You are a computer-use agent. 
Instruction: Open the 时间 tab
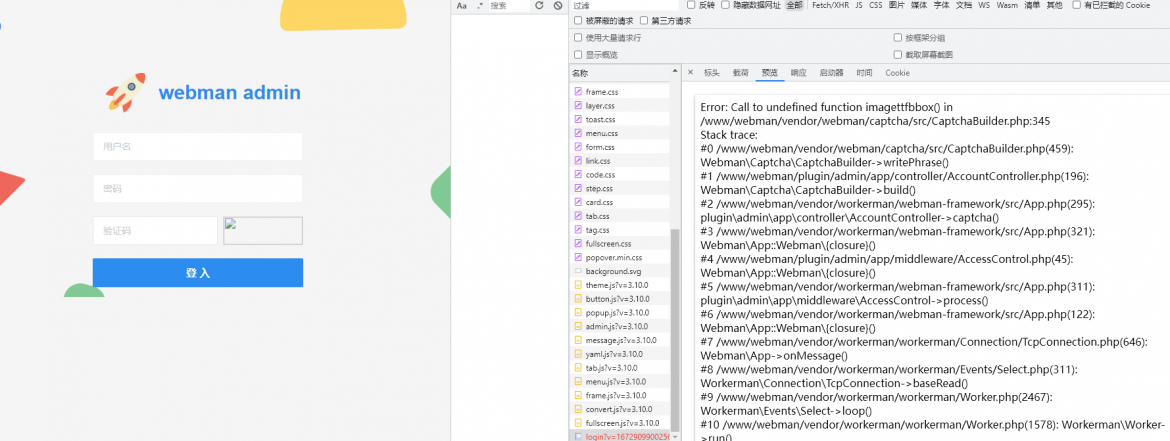[864, 72]
